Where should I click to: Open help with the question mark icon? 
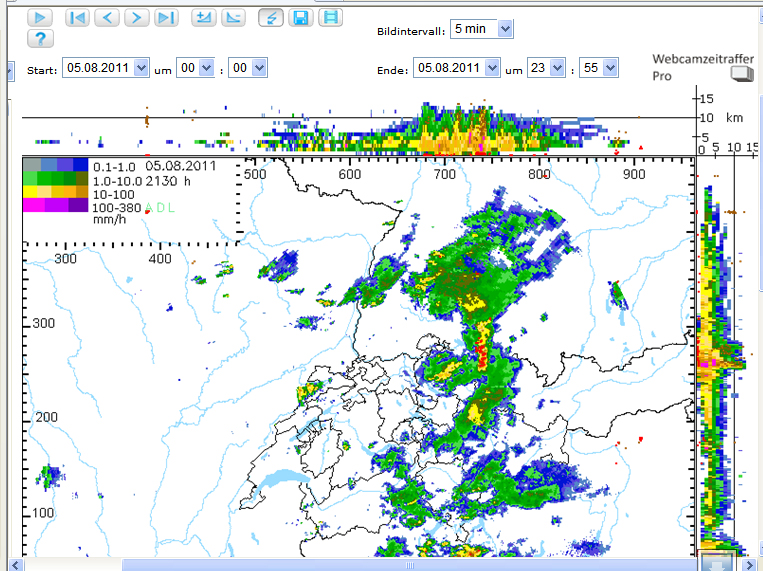[39, 39]
